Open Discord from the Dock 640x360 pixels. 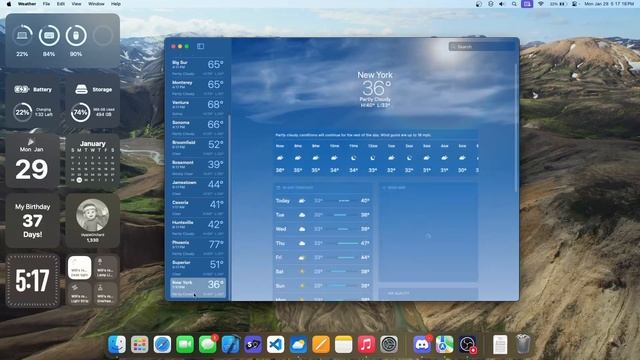(422, 344)
